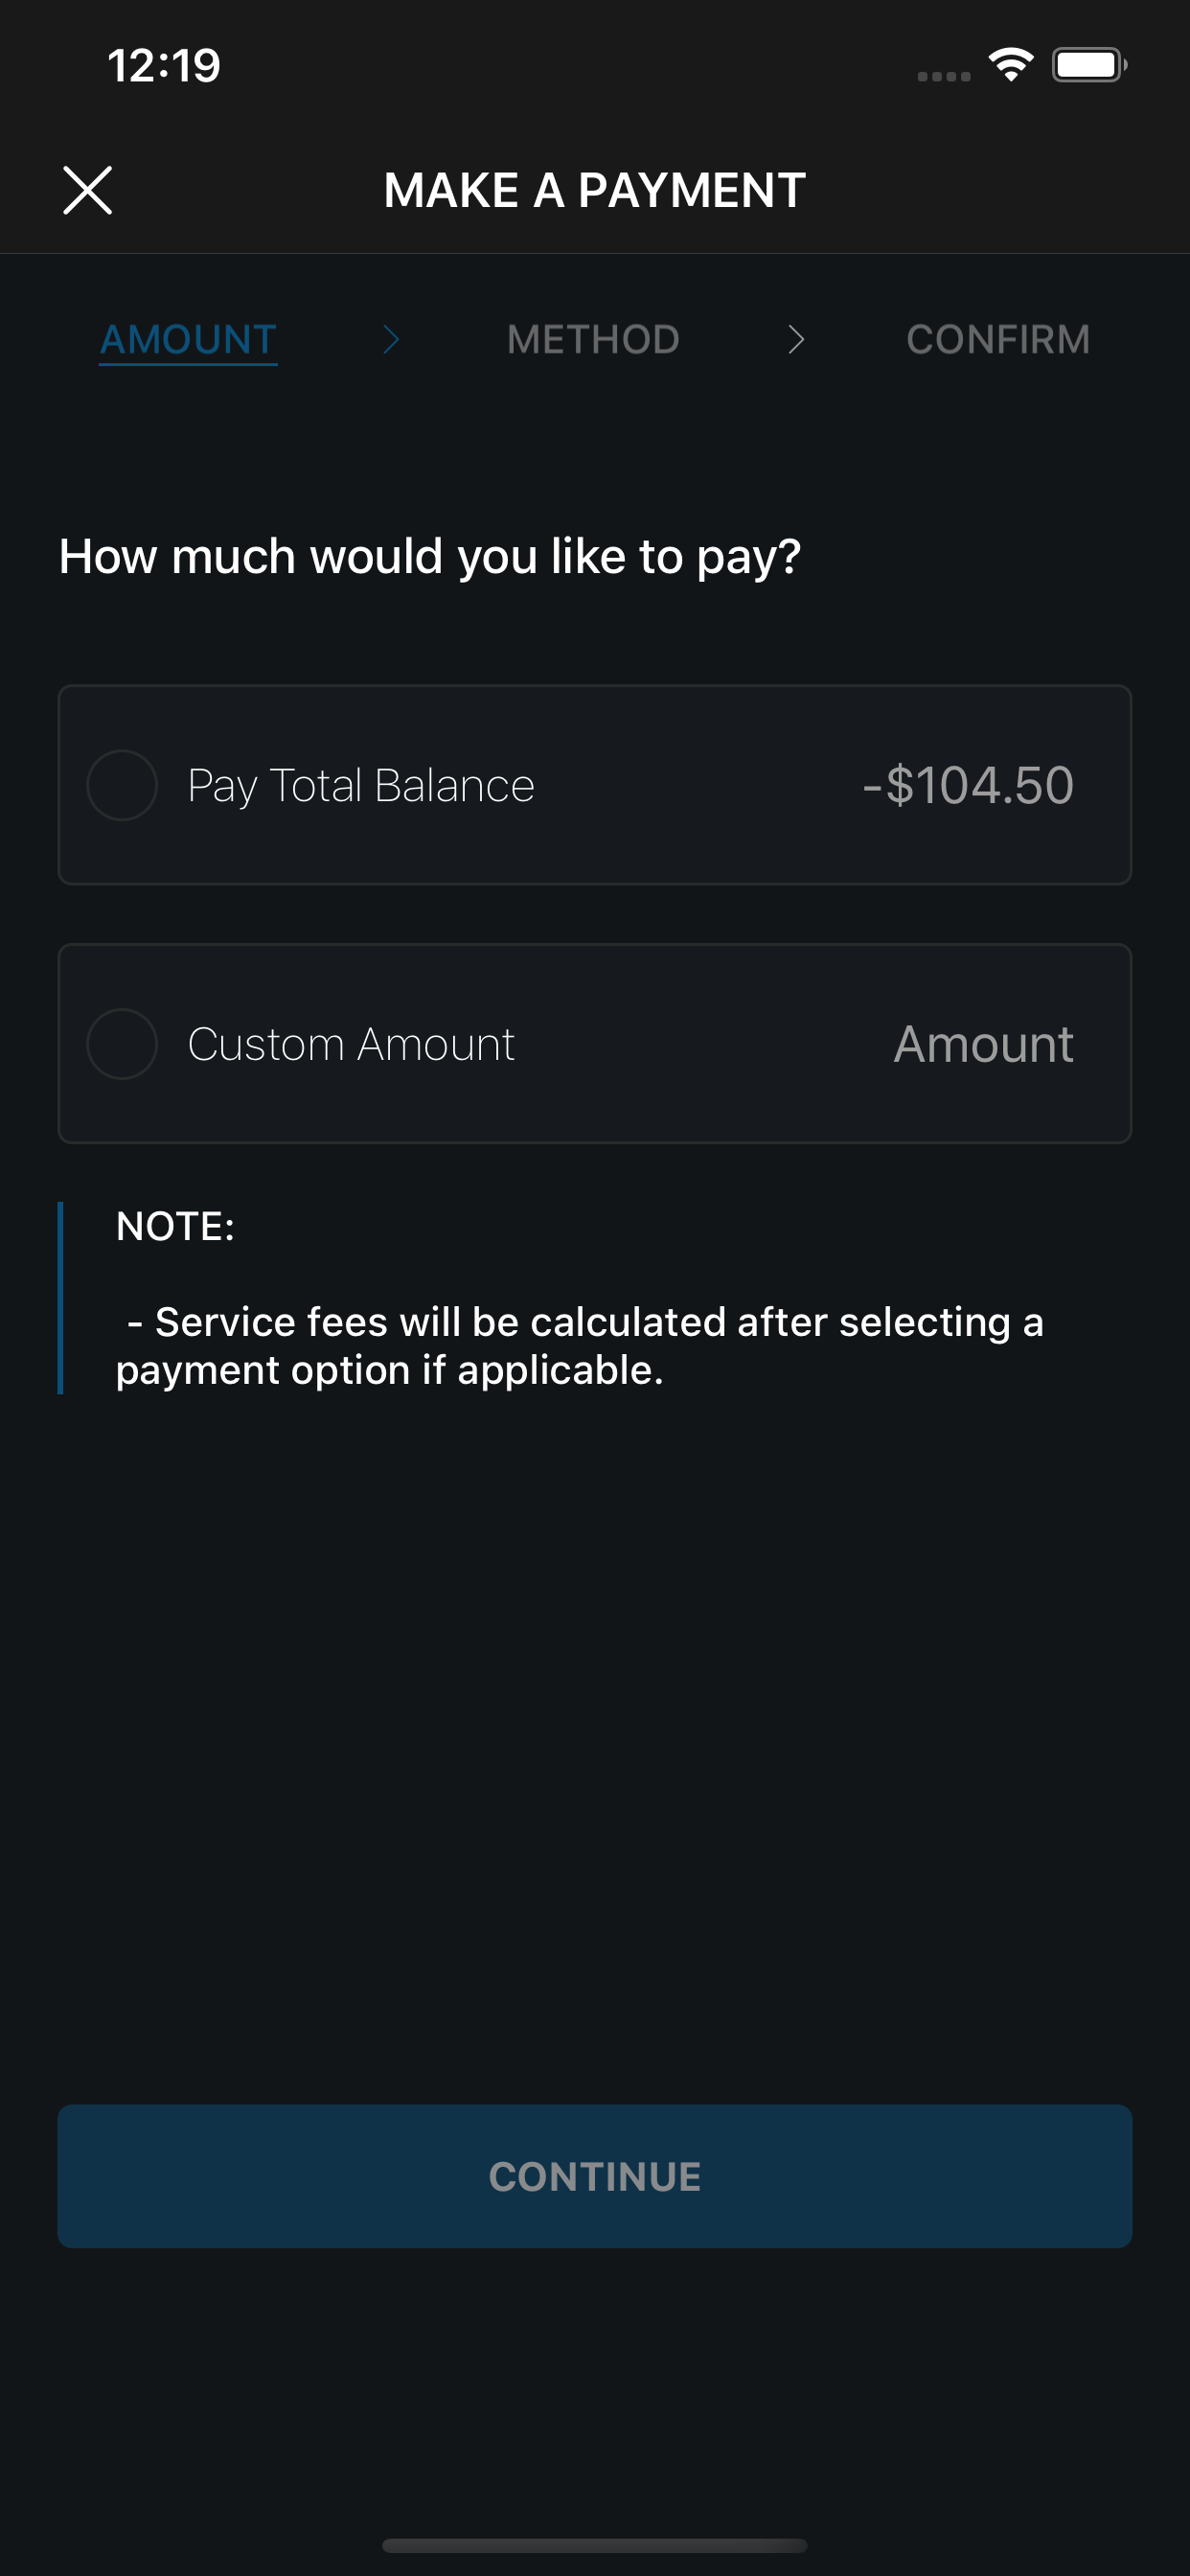Tap the Amount input field

coord(983,1044)
